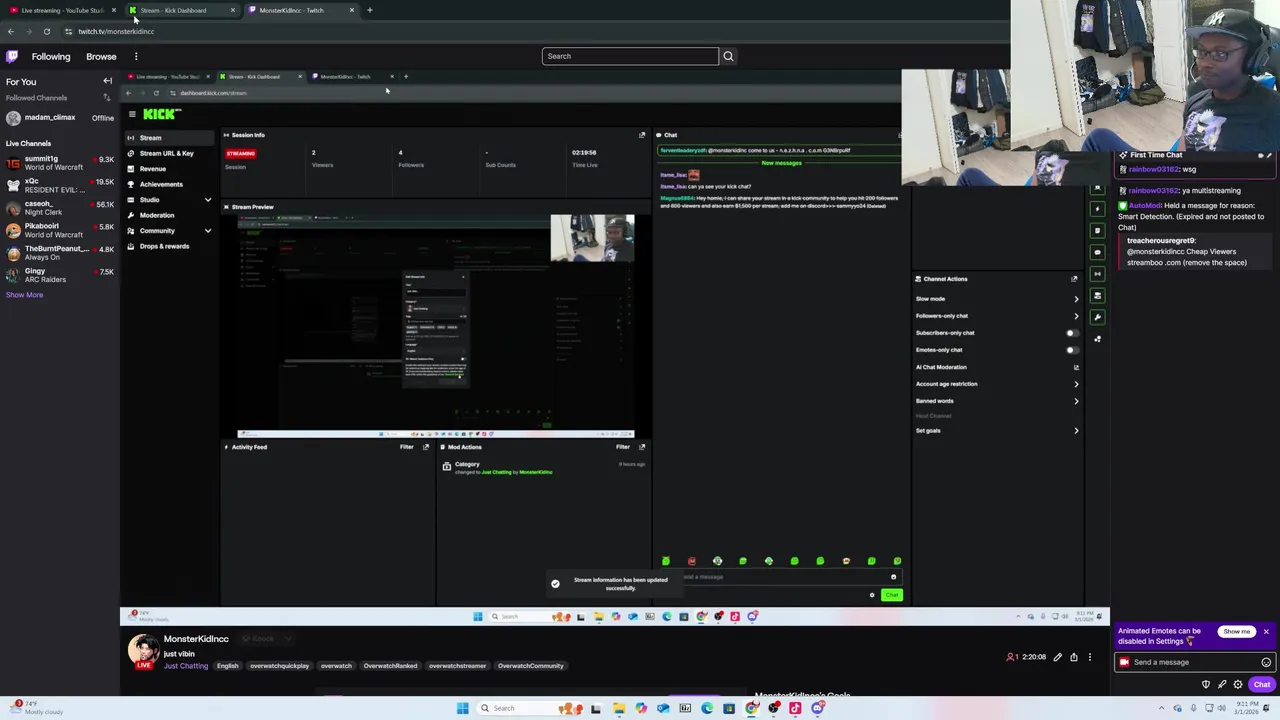The height and width of the screenshot is (720, 1280).
Task: Click the OverwatchRanked tag
Action: pos(390,666)
